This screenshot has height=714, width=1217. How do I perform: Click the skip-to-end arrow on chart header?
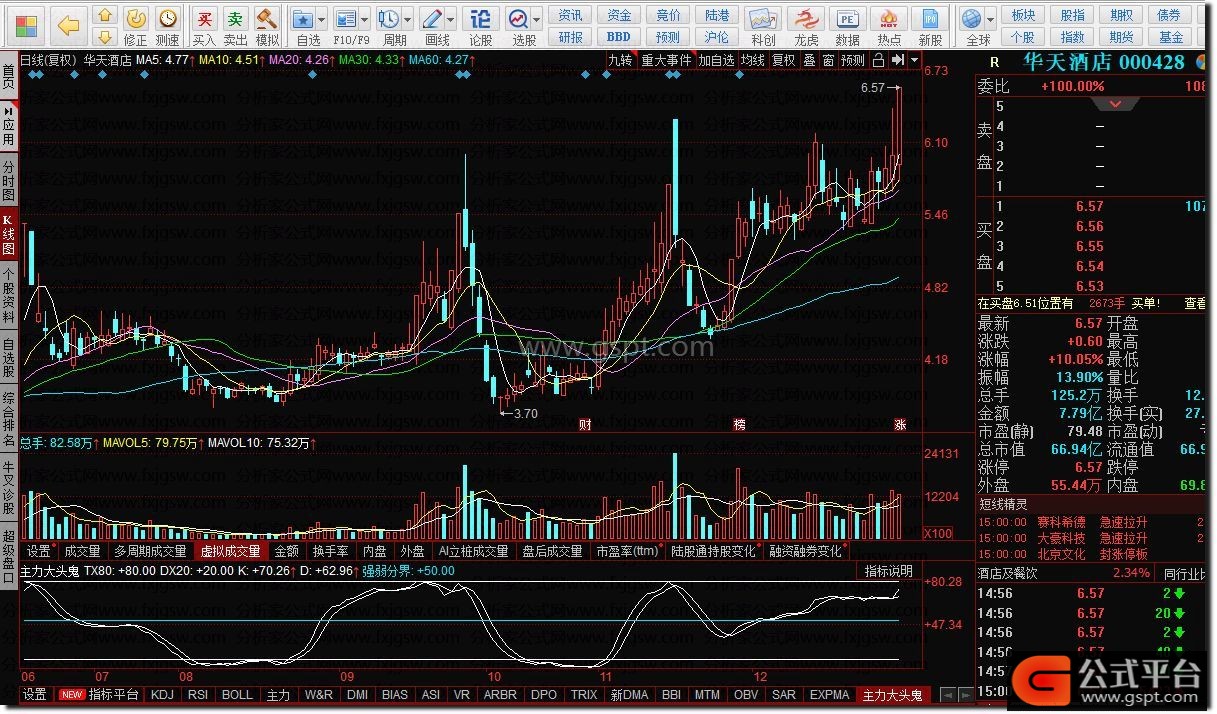(897, 60)
